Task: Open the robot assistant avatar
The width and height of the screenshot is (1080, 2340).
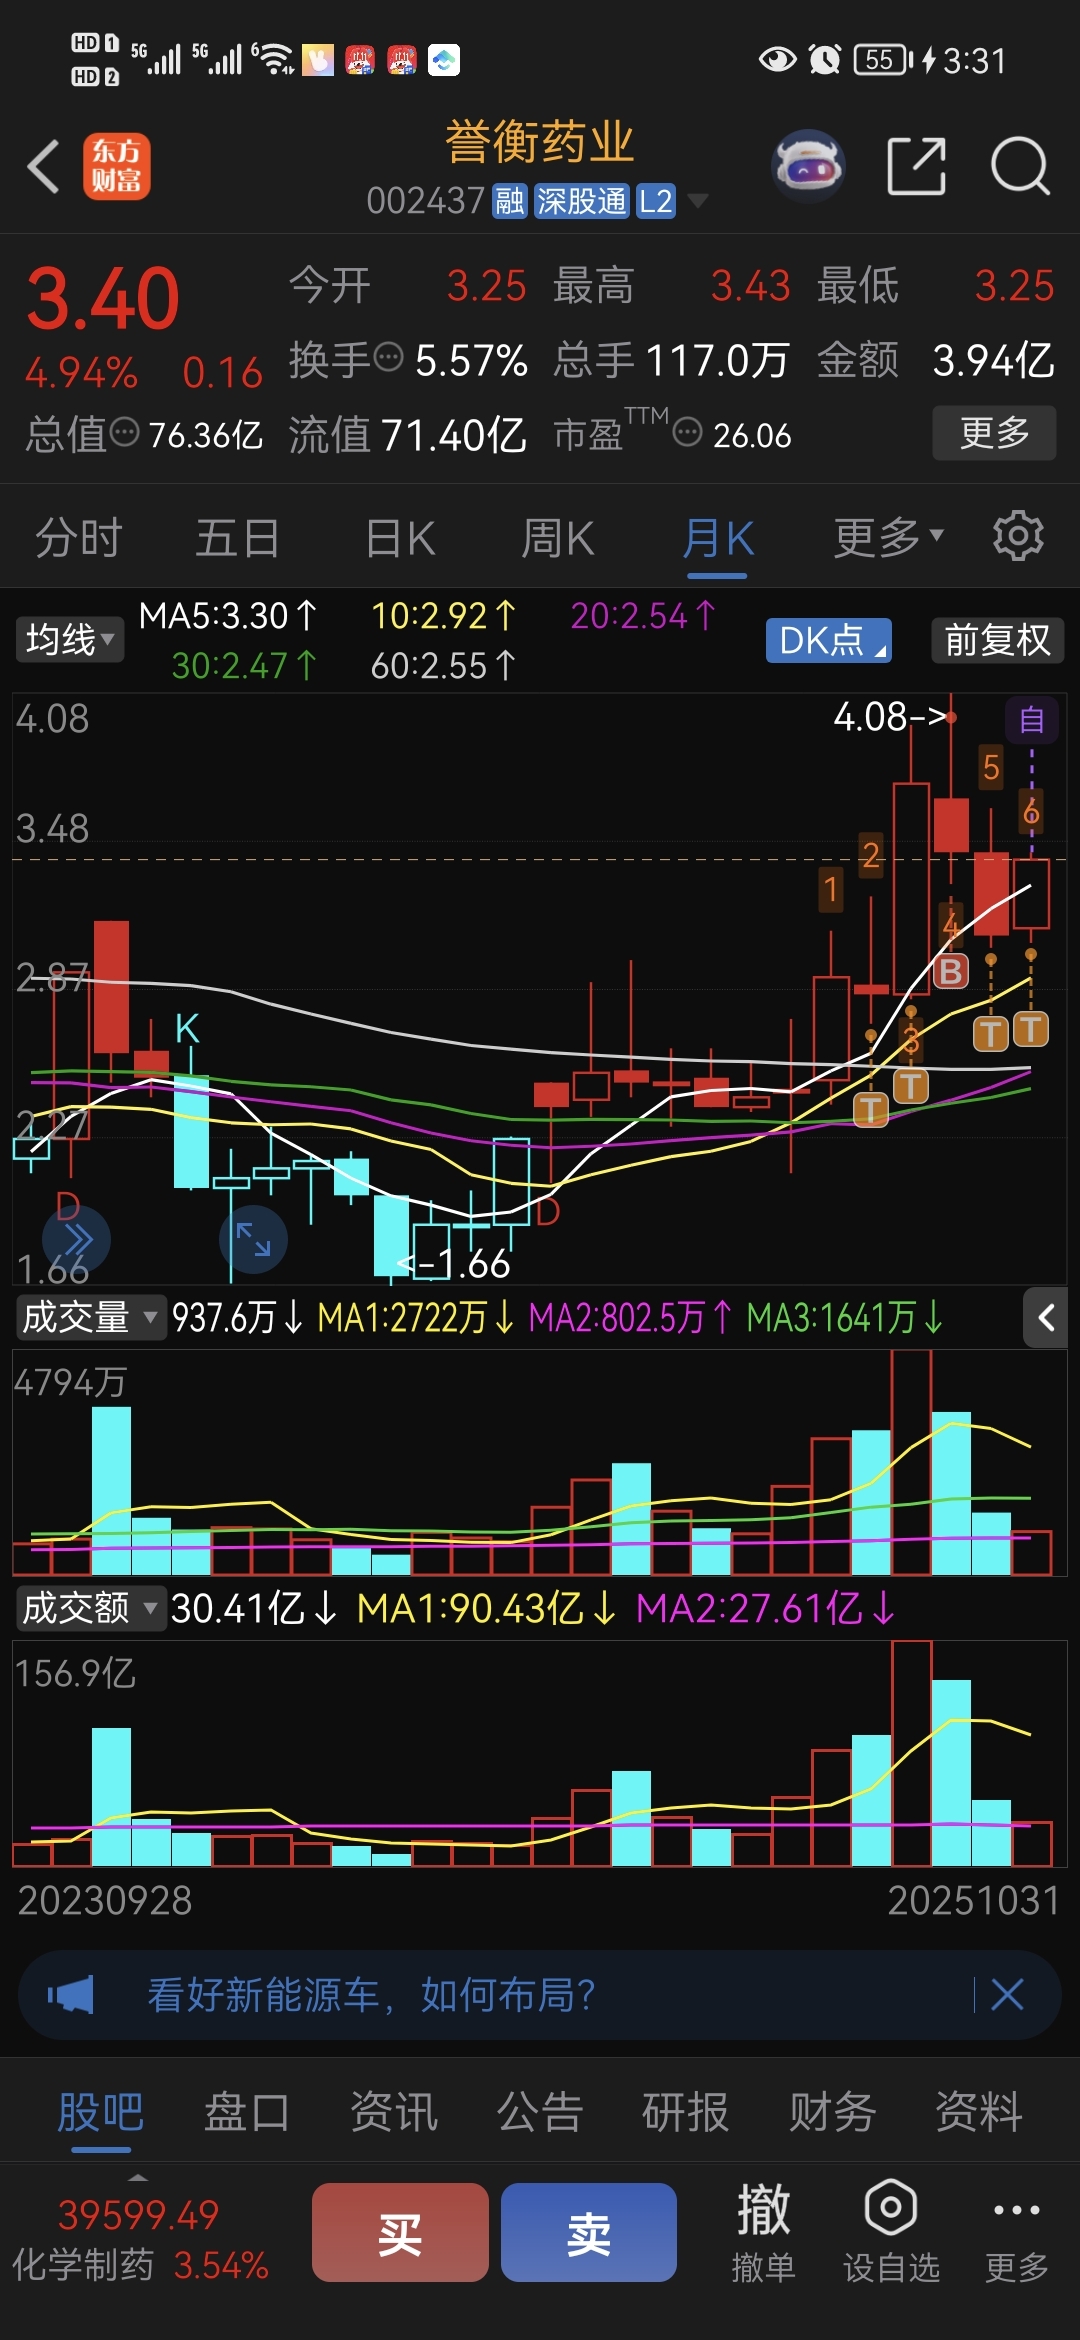Action: click(809, 166)
